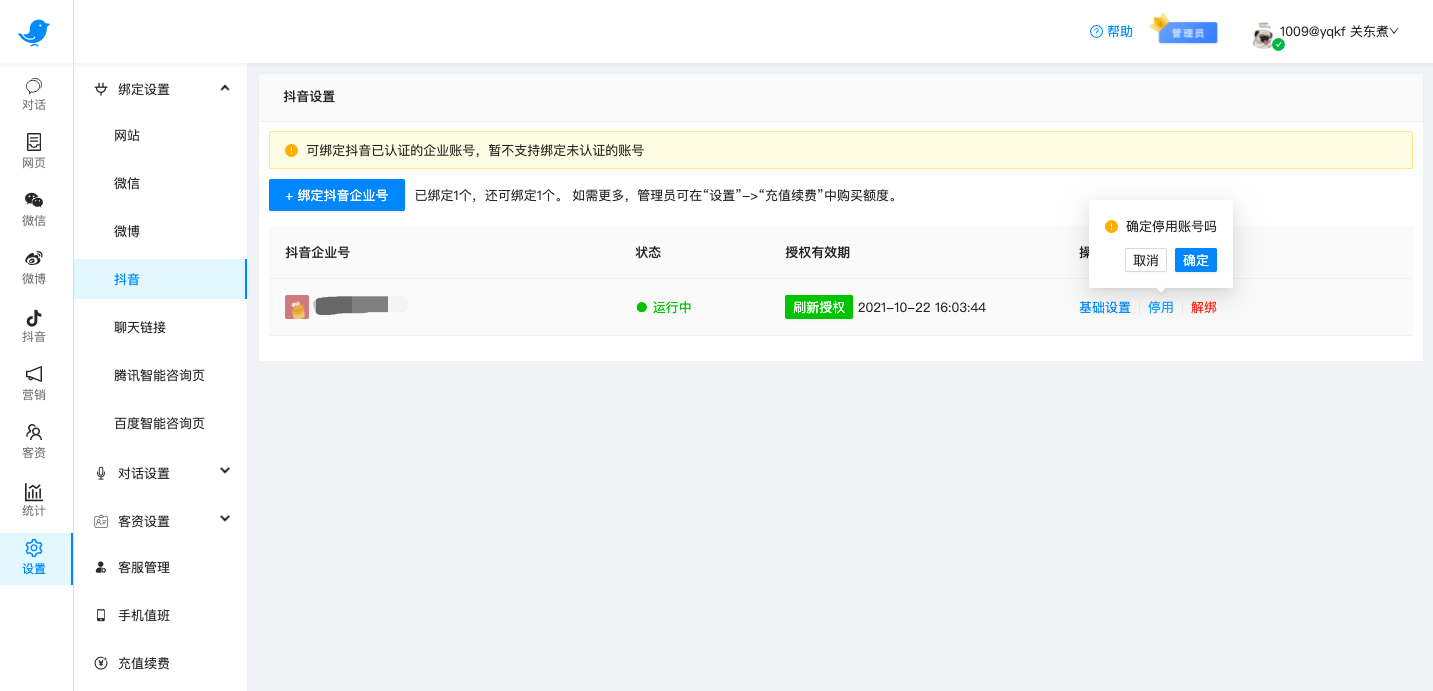This screenshot has height=691, width=1433.
Task: Click the user avatar thumbnail
Action: coord(1263,31)
